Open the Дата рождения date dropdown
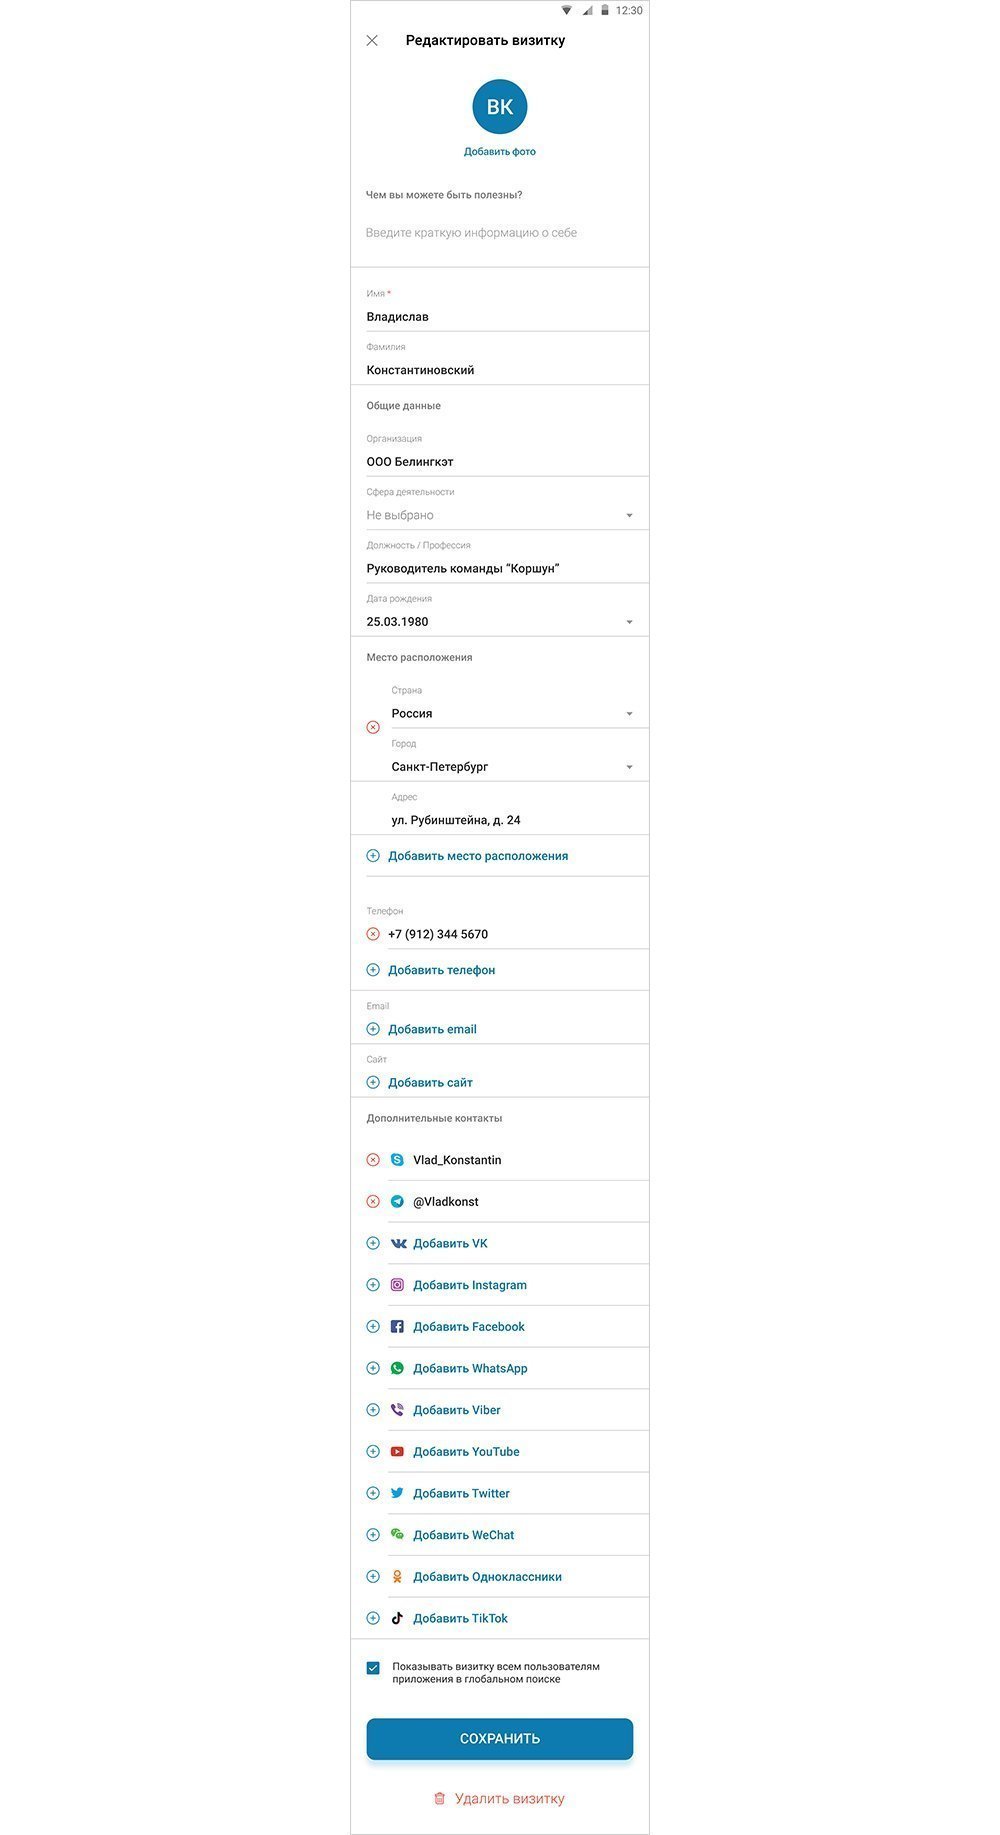The width and height of the screenshot is (1000, 1835). pyautogui.click(x=629, y=622)
